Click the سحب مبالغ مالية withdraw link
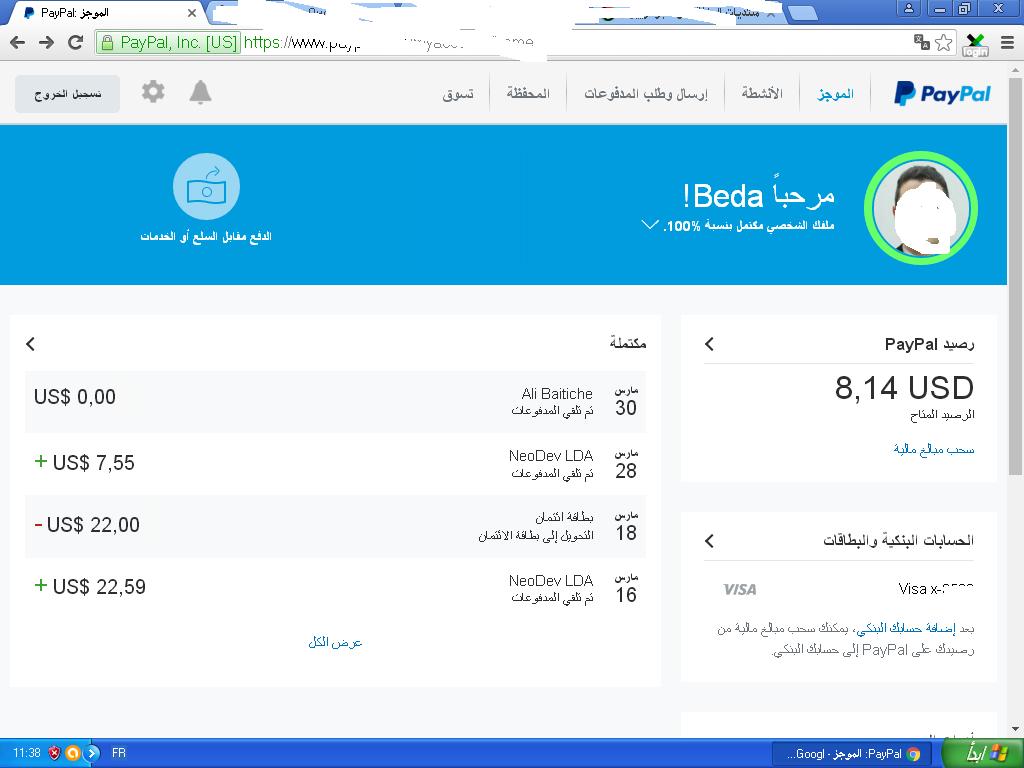Image resolution: width=1024 pixels, height=768 pixels. (x=934, y=449)
